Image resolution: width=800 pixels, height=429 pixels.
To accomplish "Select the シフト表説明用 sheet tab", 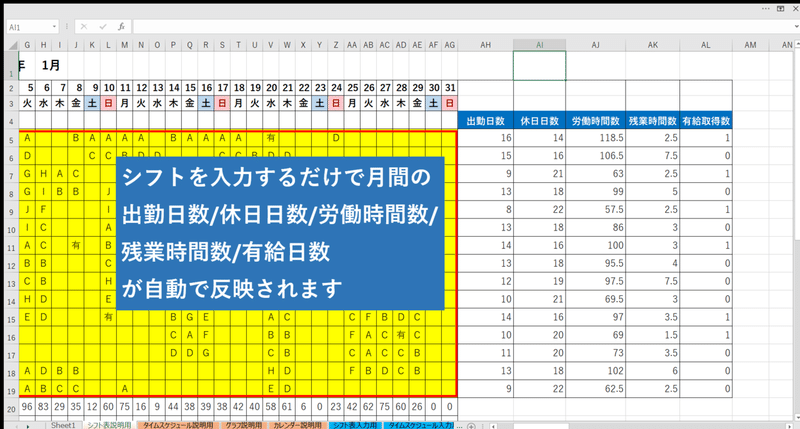I will coord(109,425).
